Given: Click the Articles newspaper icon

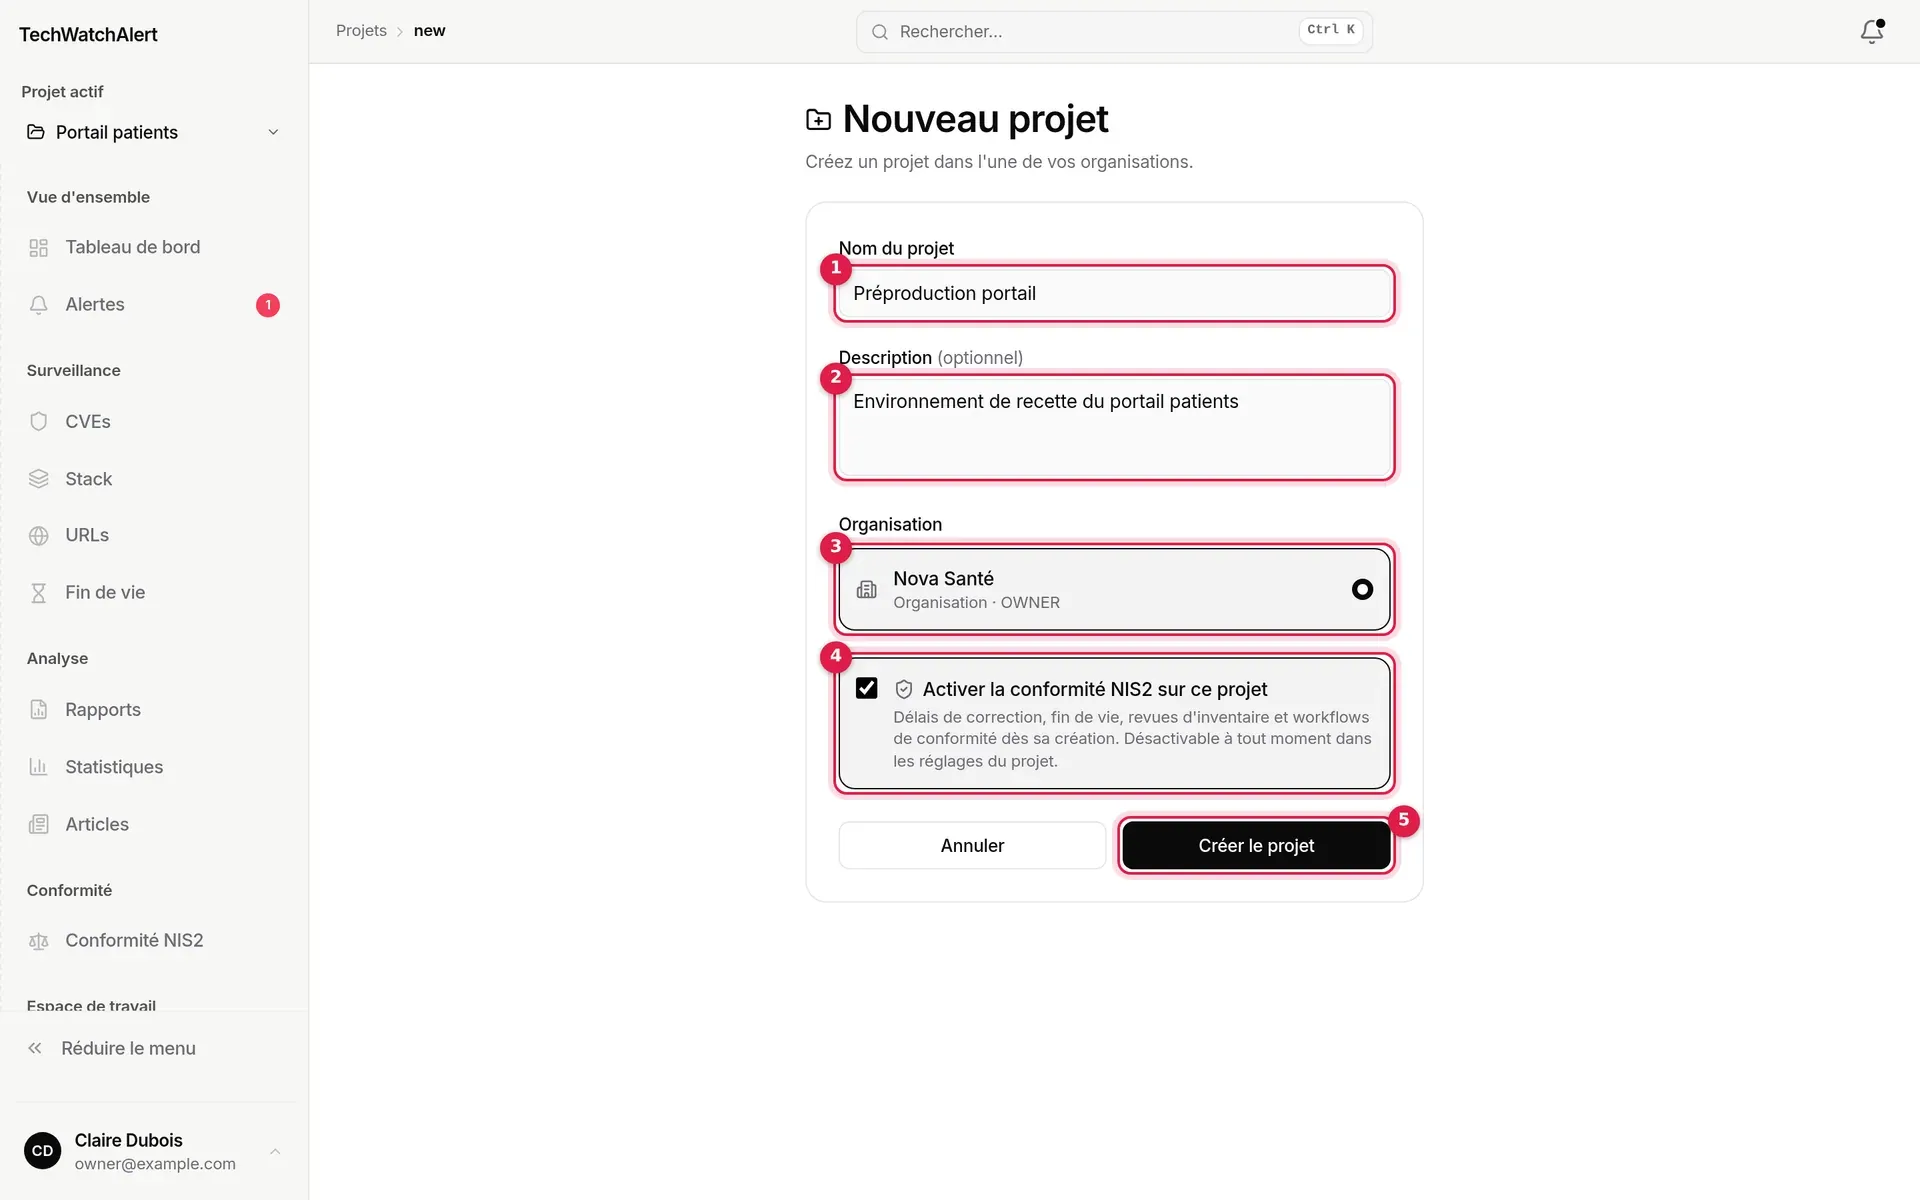Looking at the screenshot, I should 39,824.
